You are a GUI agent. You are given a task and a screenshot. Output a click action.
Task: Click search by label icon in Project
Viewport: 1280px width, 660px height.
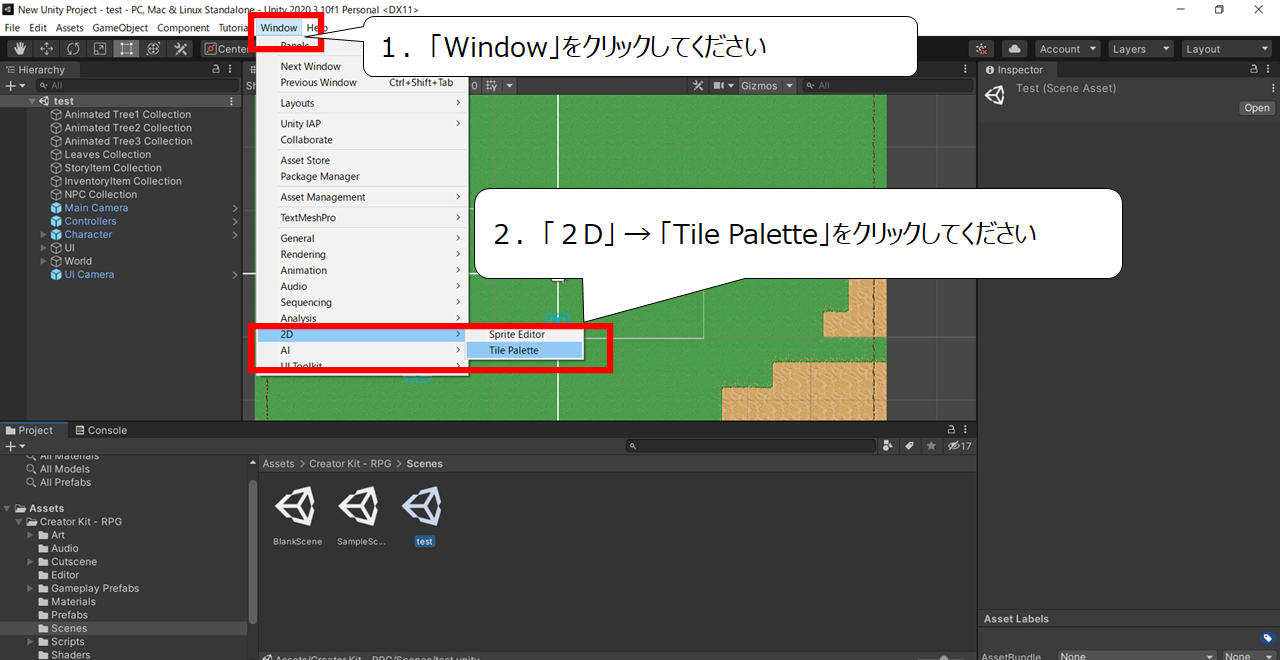coord(910,446)
